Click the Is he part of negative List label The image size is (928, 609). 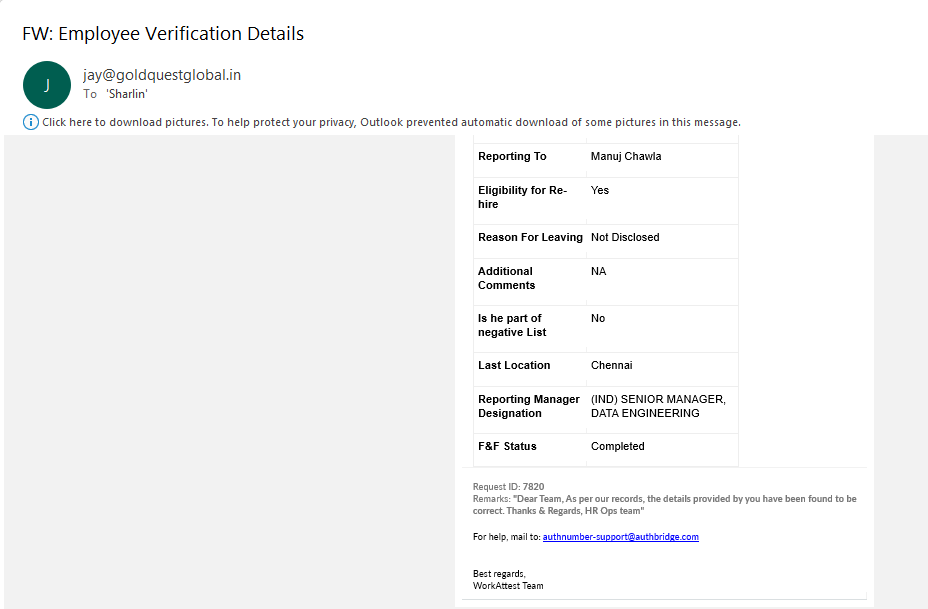tap(512, 325)
